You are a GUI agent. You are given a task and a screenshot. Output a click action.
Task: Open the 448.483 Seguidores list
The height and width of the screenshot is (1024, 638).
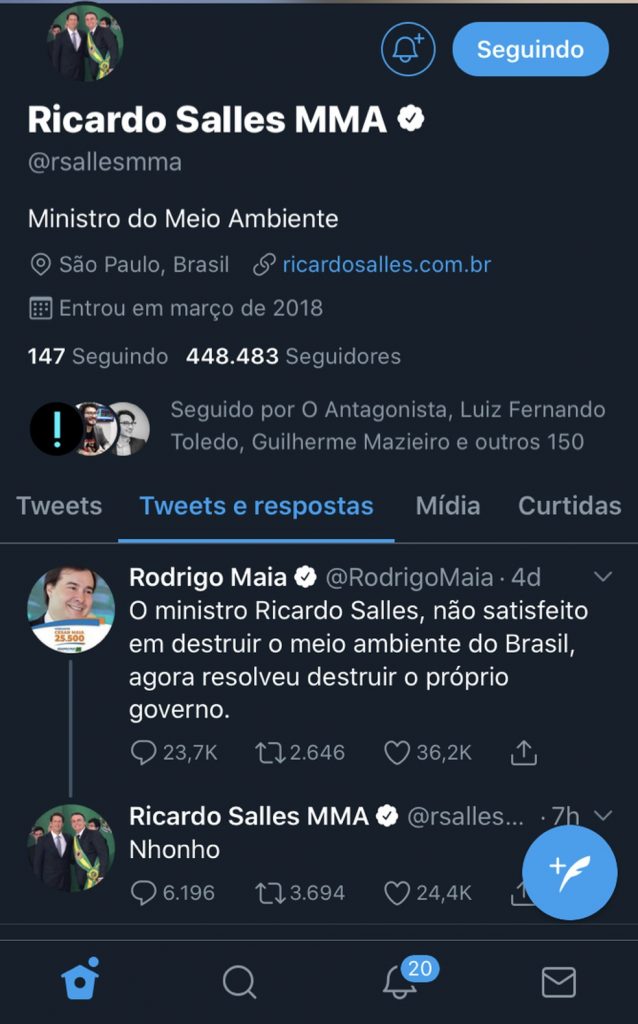[293, 356]
